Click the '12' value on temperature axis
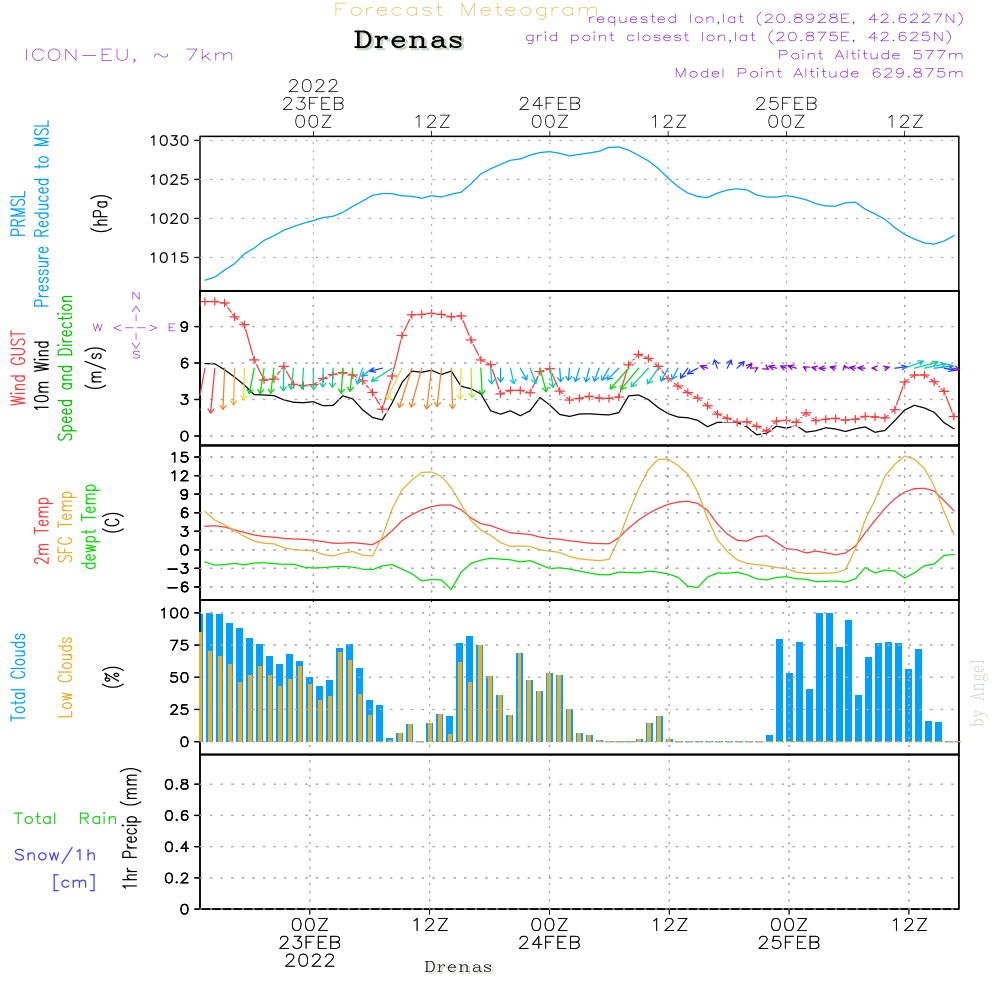The width and height of the screenshot is (1000, 1000). (x=180, y=476)
